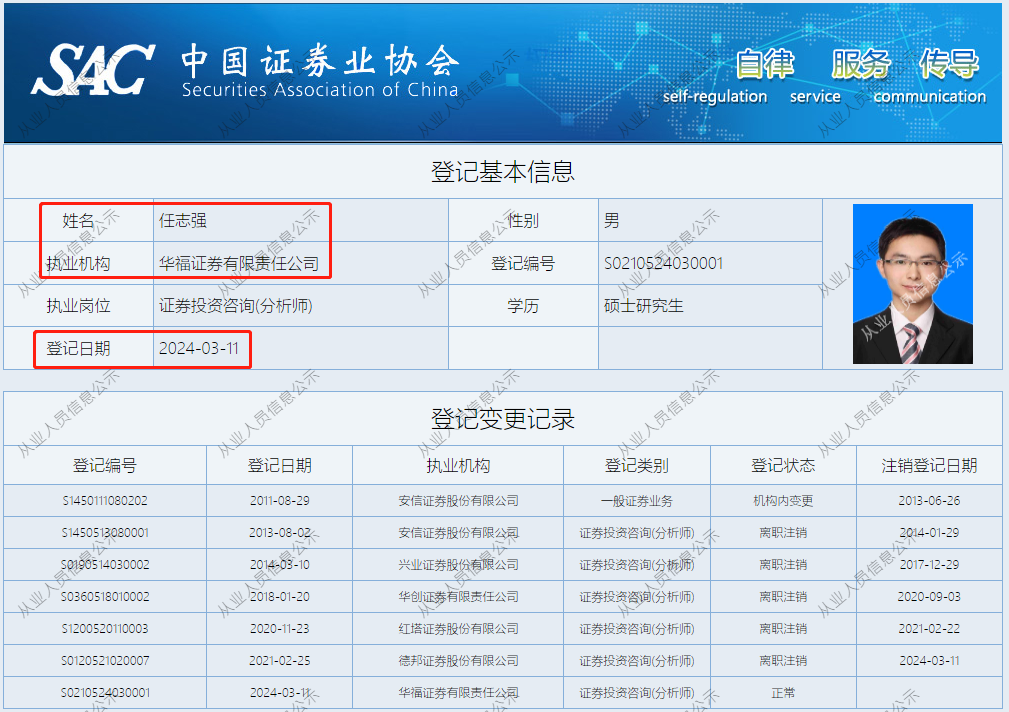The height and width of the screenshot is (712, 1009).
Task: Click the 登记变更记录 section heading
Action: click(x=503, y=419)
